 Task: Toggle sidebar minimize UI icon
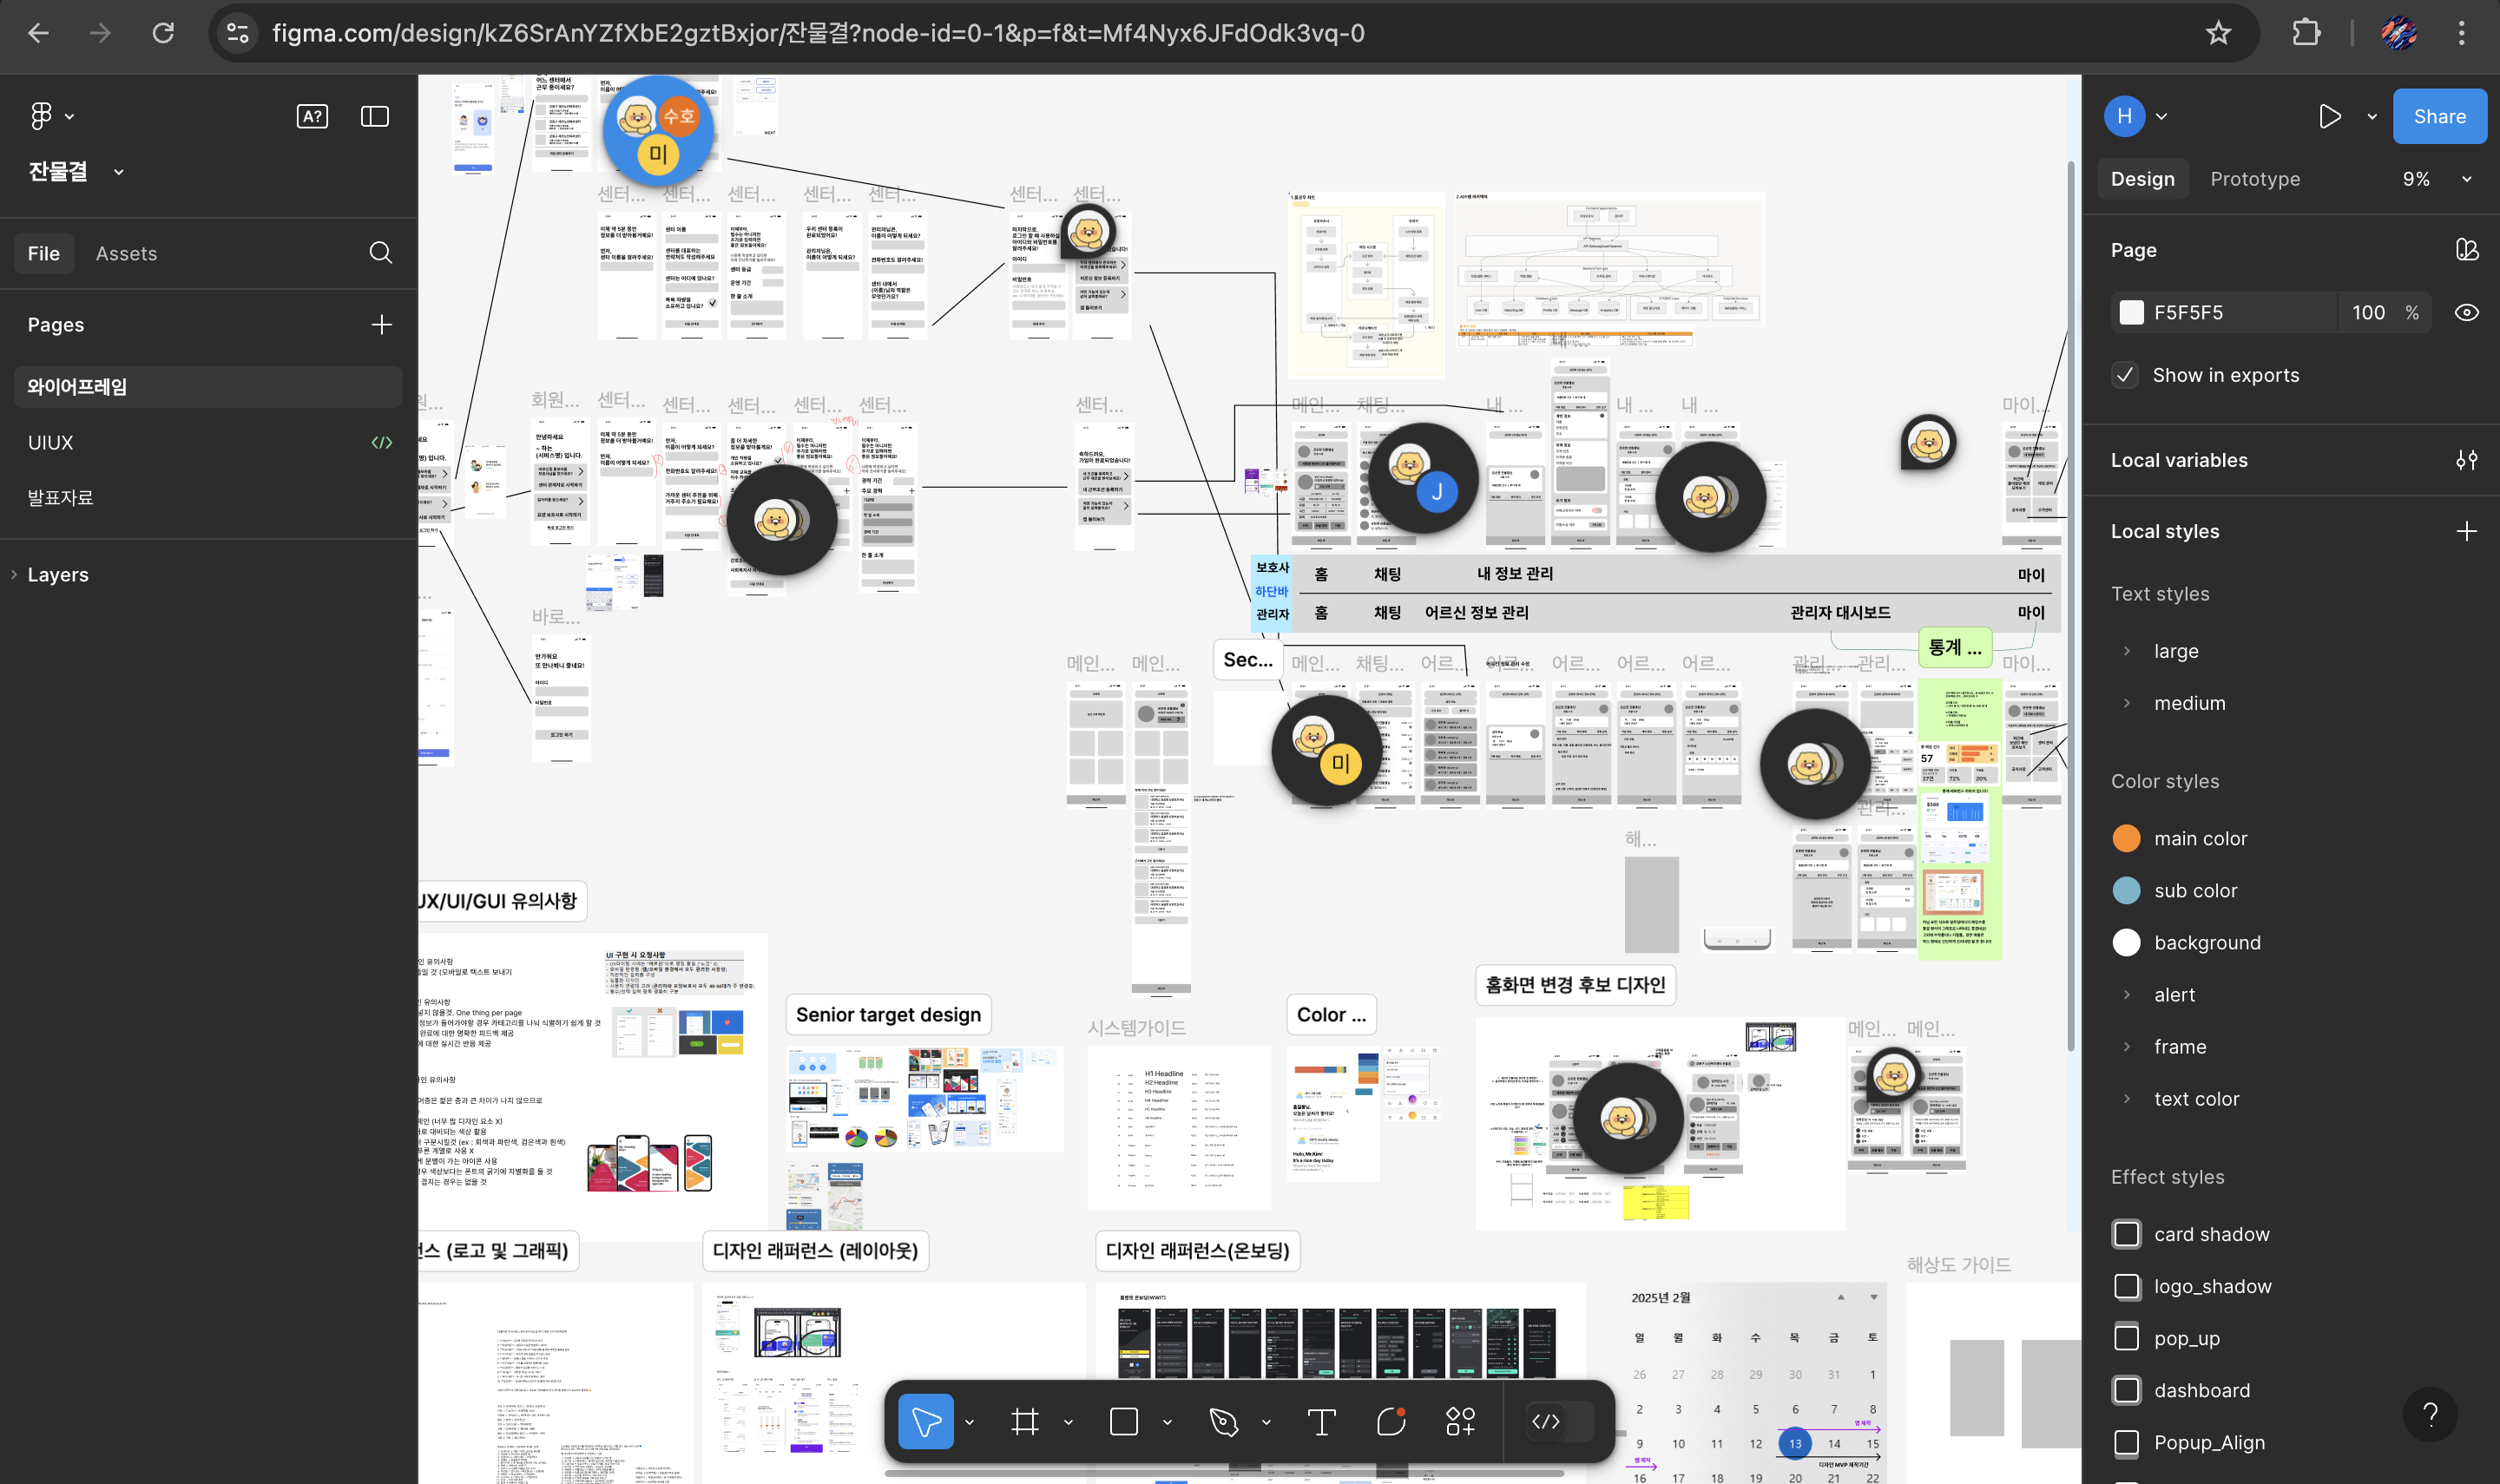click(x=374, y=116)
